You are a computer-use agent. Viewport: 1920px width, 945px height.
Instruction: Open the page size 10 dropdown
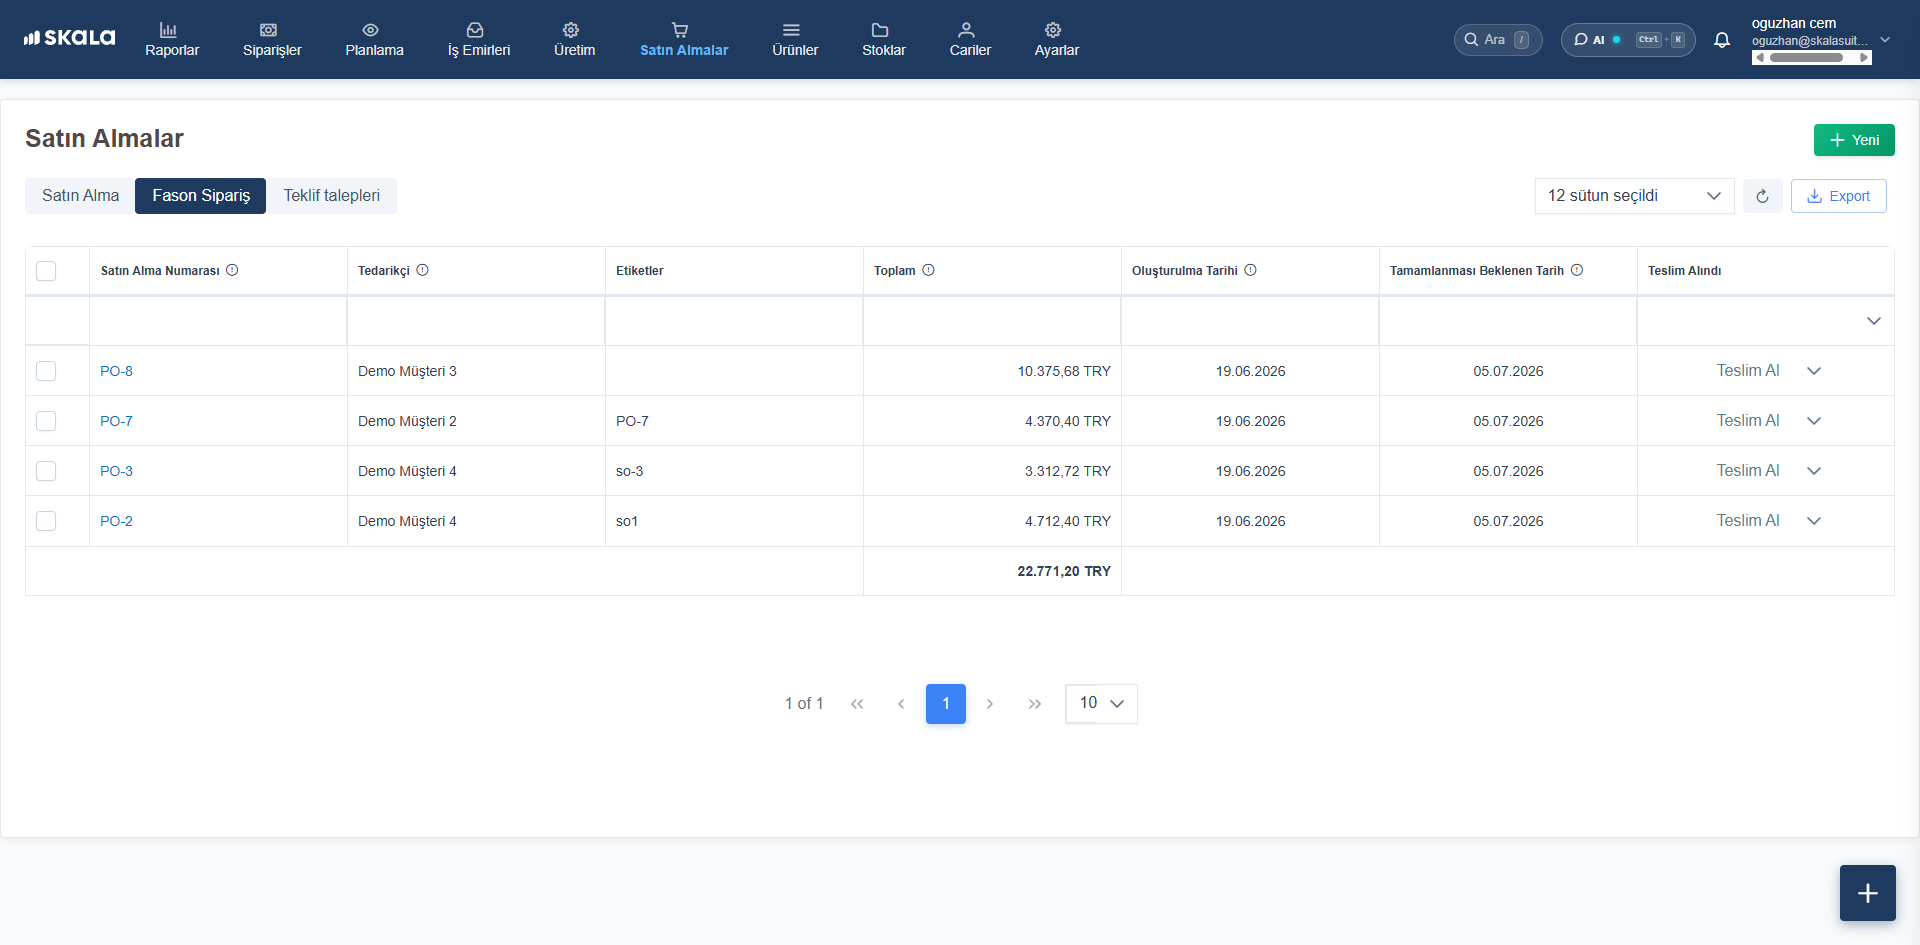[1101, 704]
